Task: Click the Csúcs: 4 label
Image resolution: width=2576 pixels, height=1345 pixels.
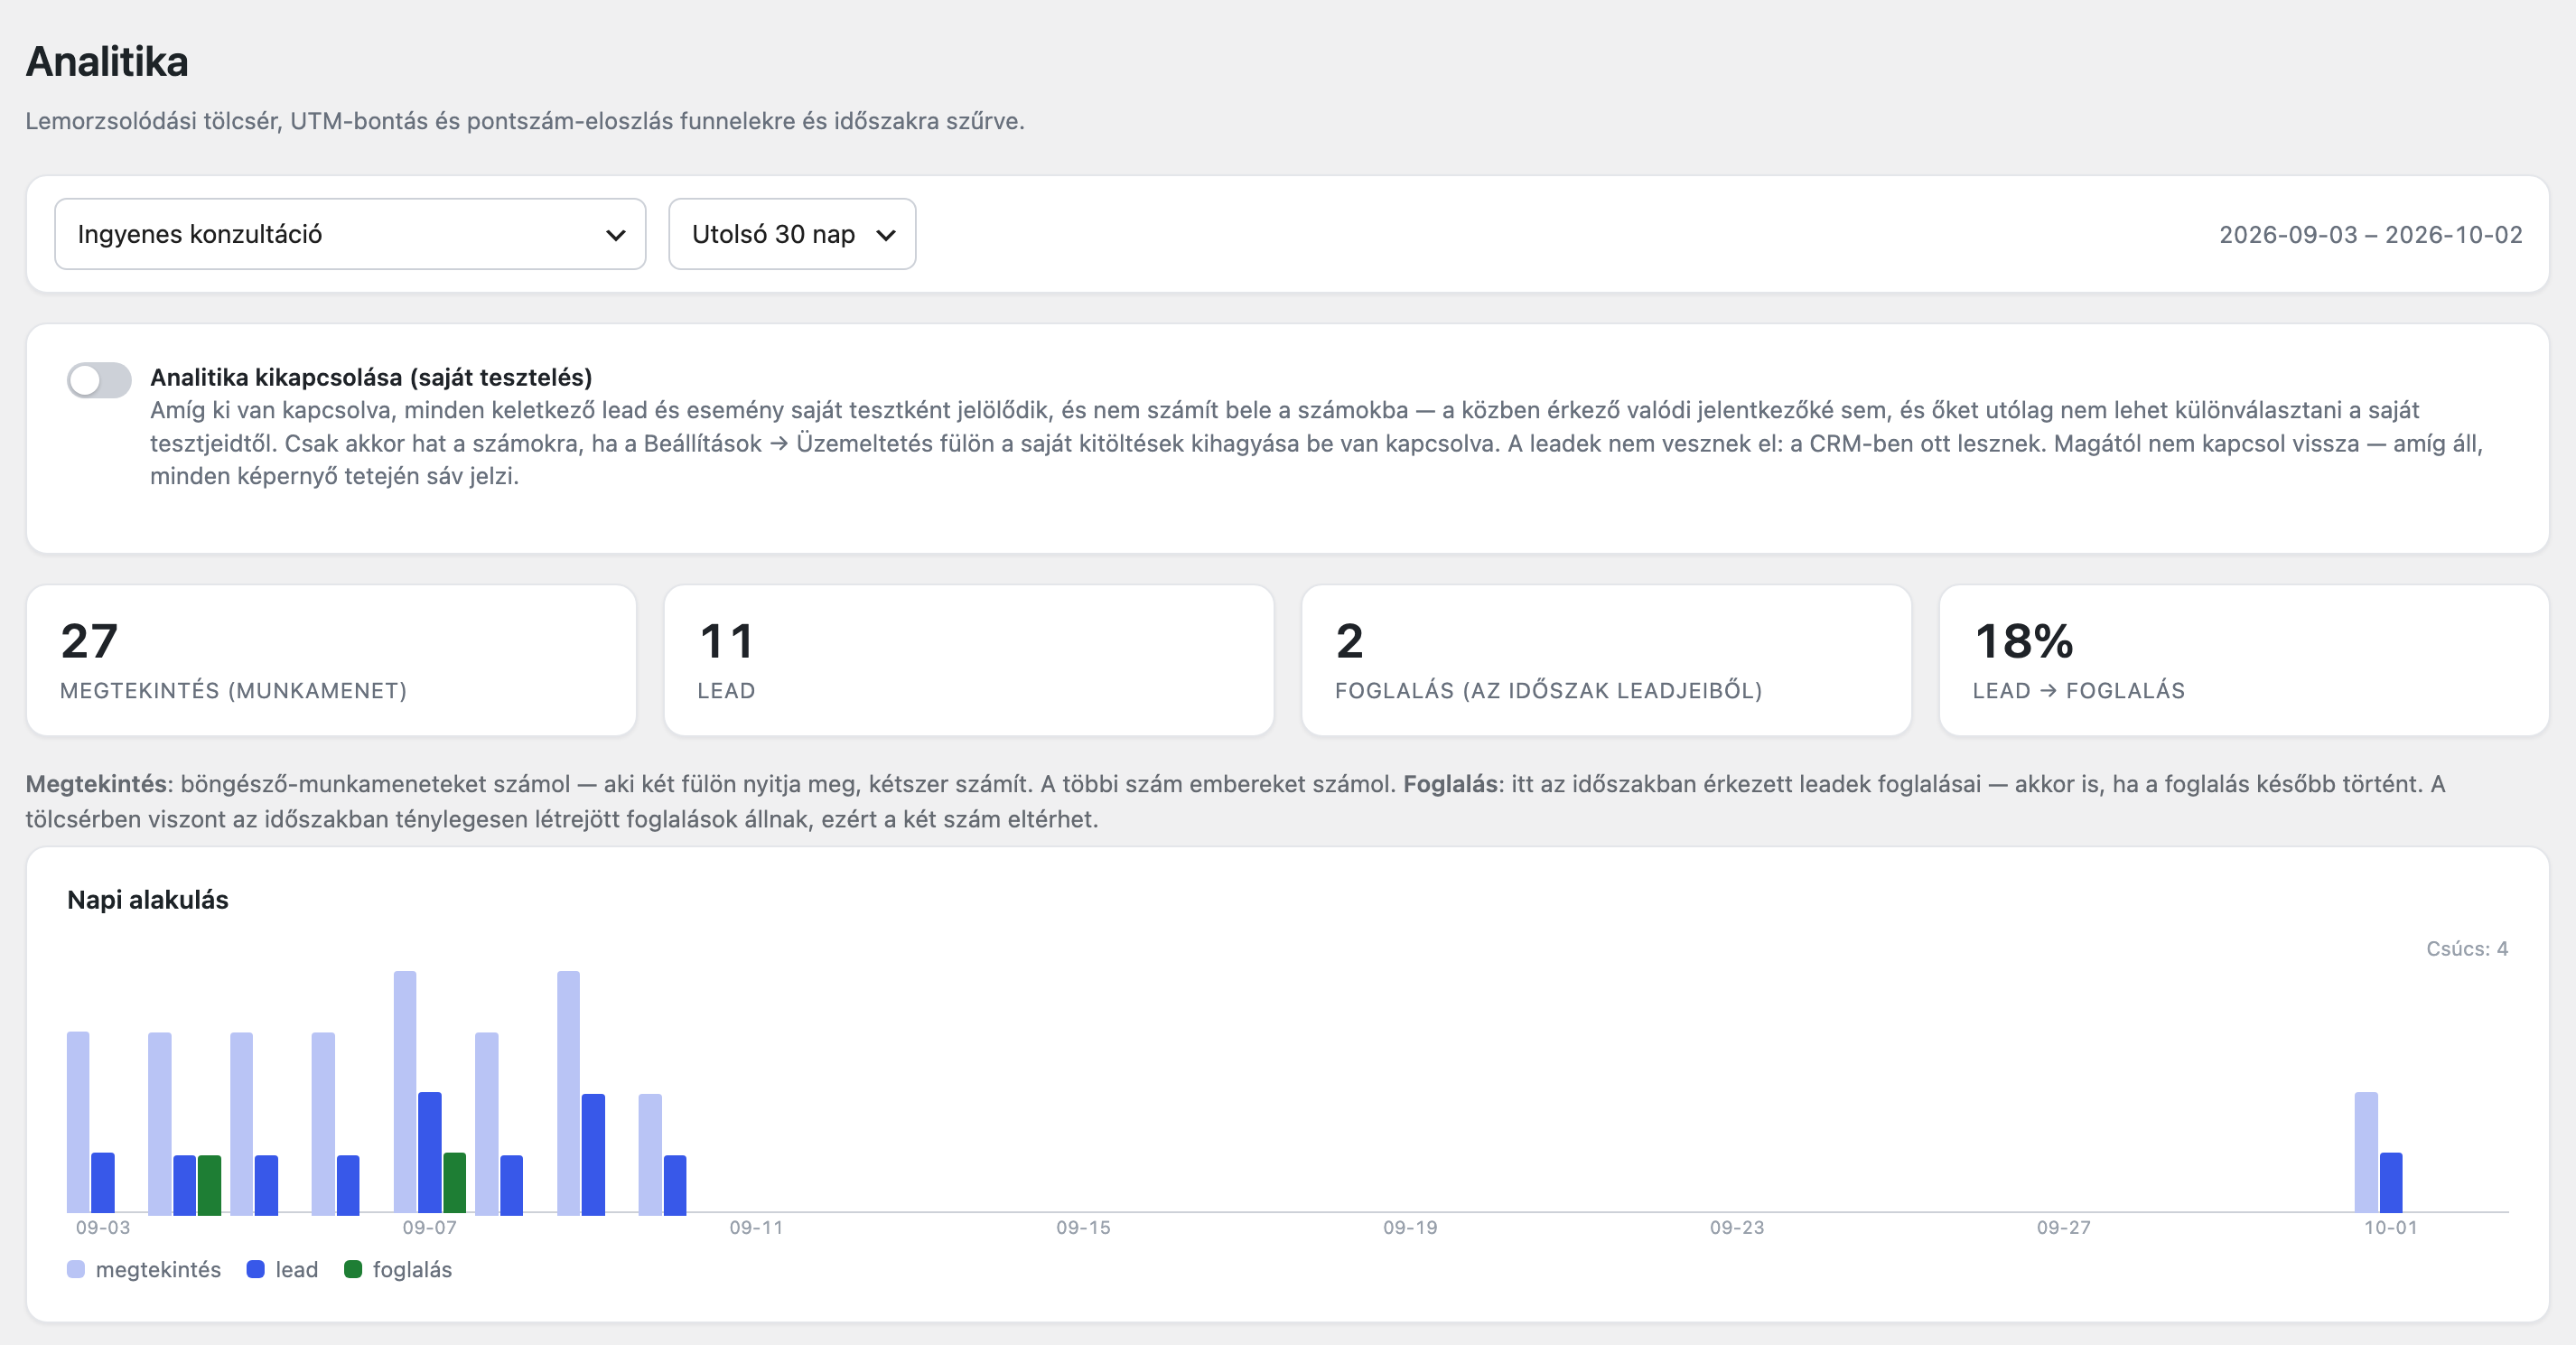Action: pos(2467,948)
